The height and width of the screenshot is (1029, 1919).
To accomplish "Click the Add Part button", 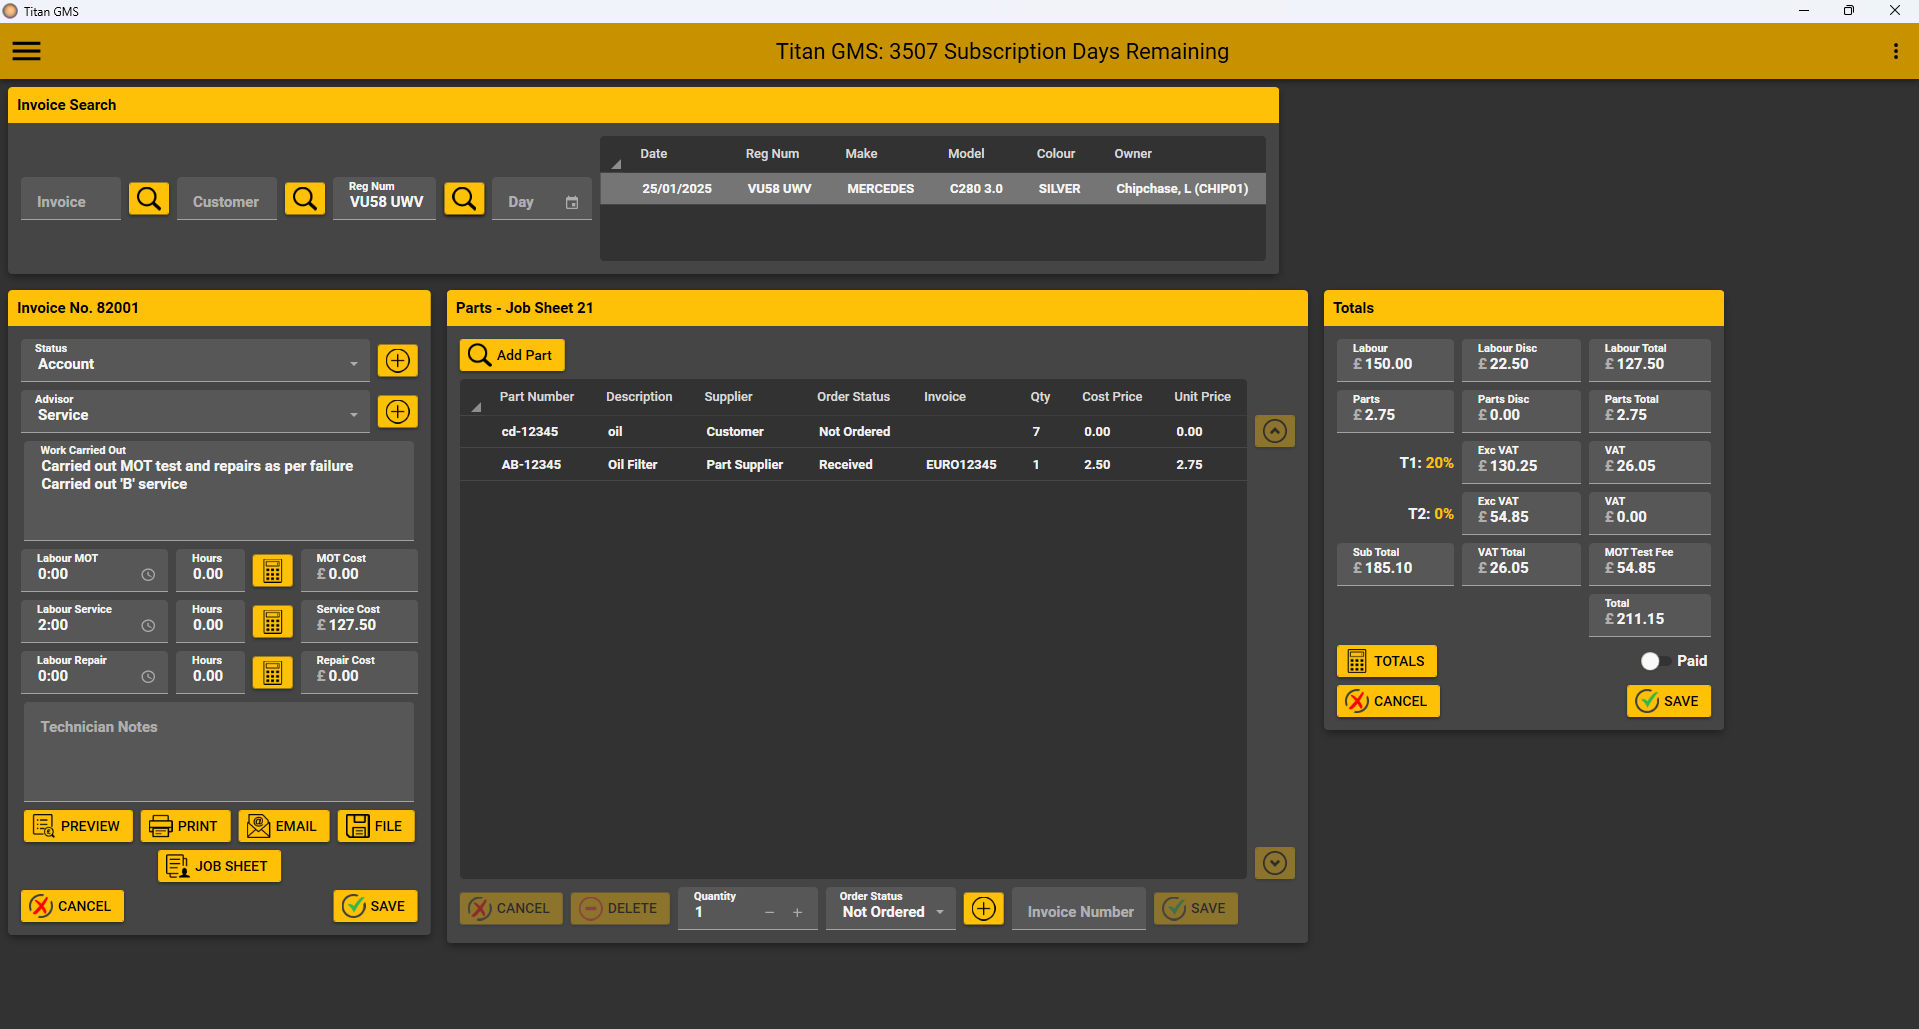I will 512,355.
